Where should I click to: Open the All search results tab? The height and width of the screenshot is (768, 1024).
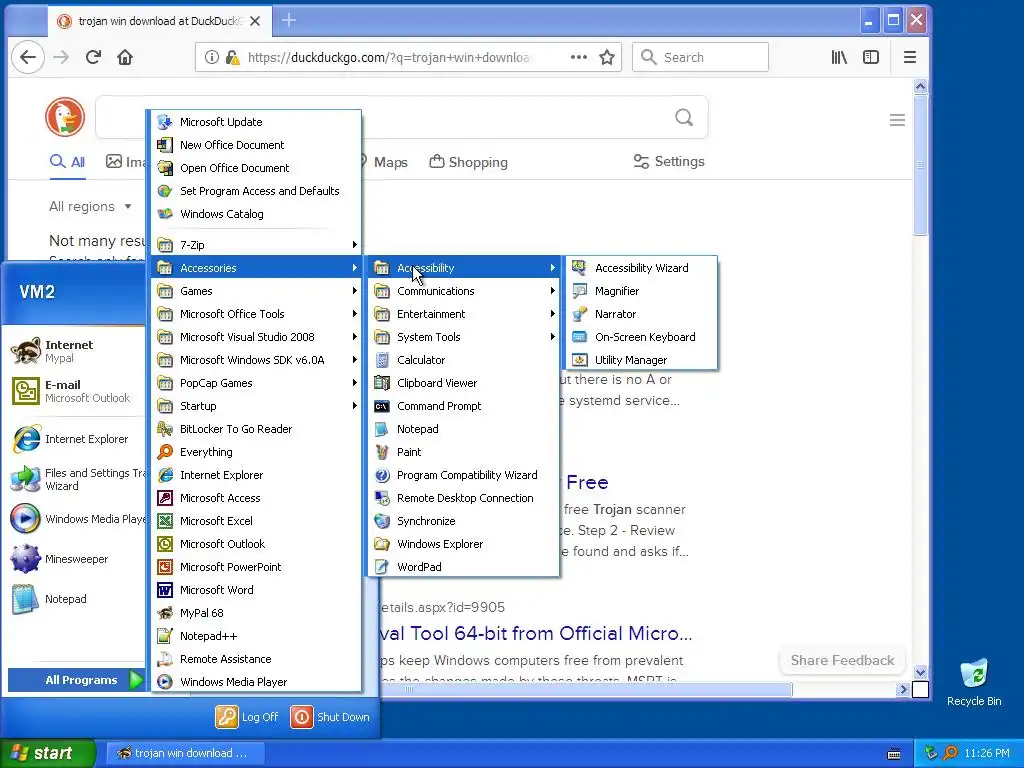pyautogui.click(x=67, y=162)
